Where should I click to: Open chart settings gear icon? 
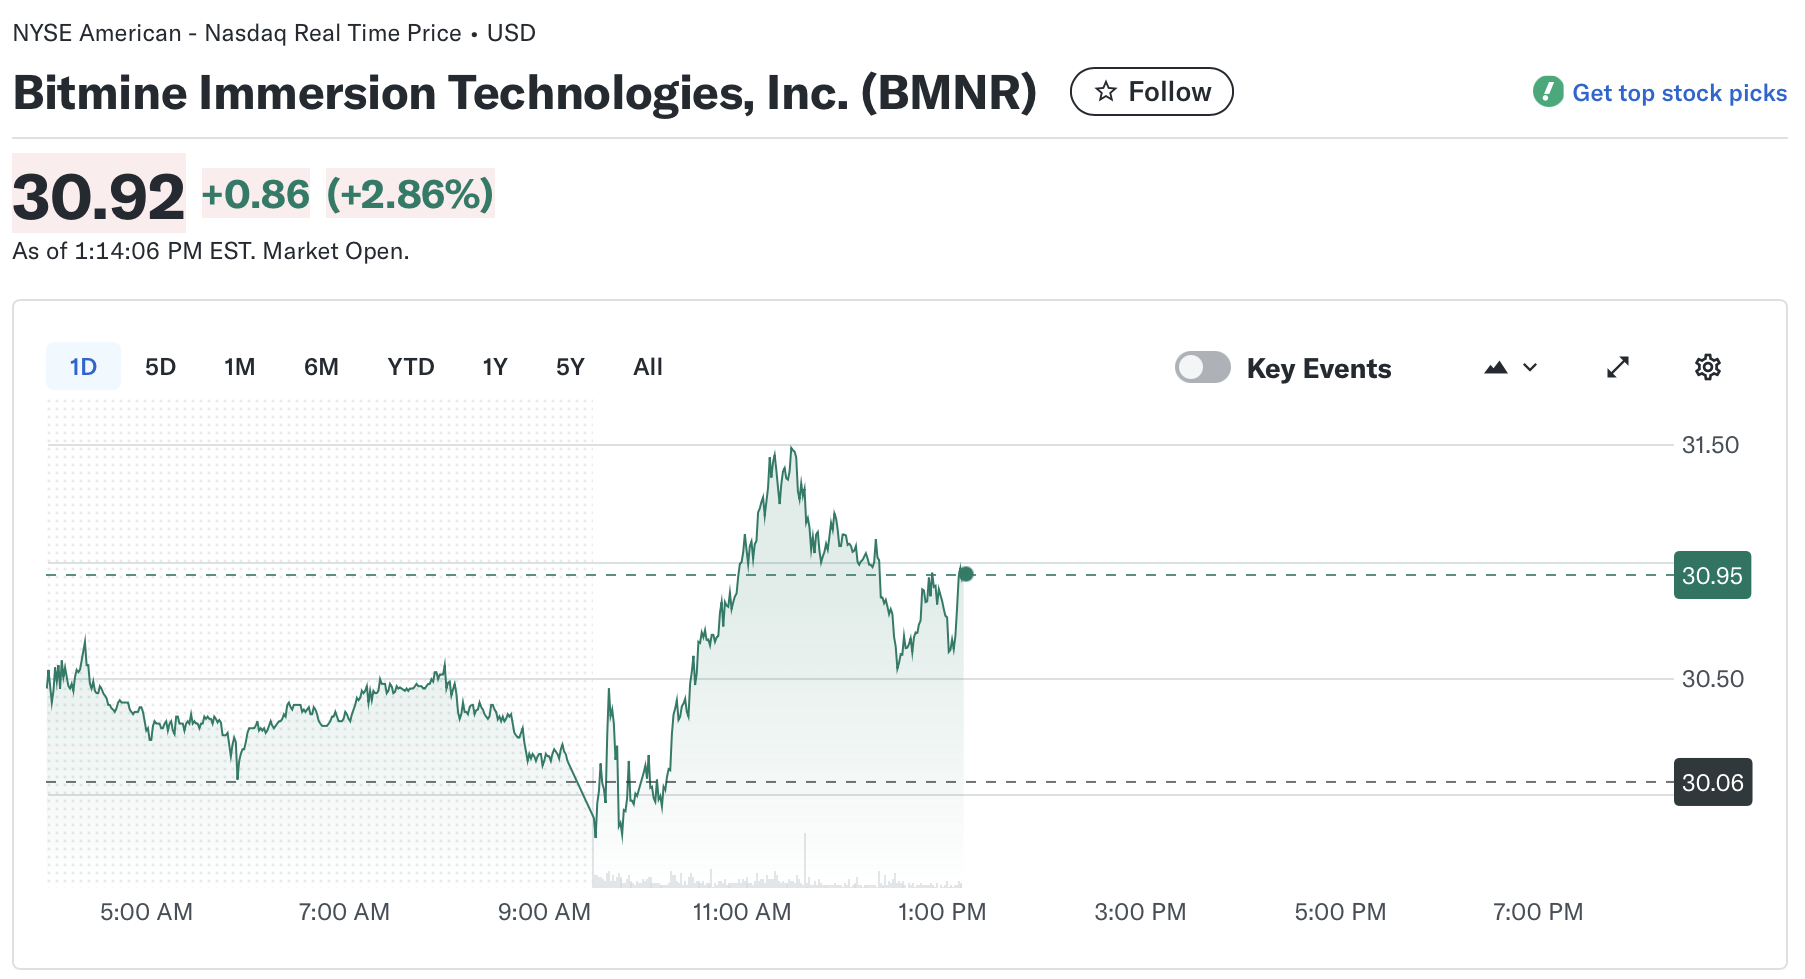pos(1707,367)
